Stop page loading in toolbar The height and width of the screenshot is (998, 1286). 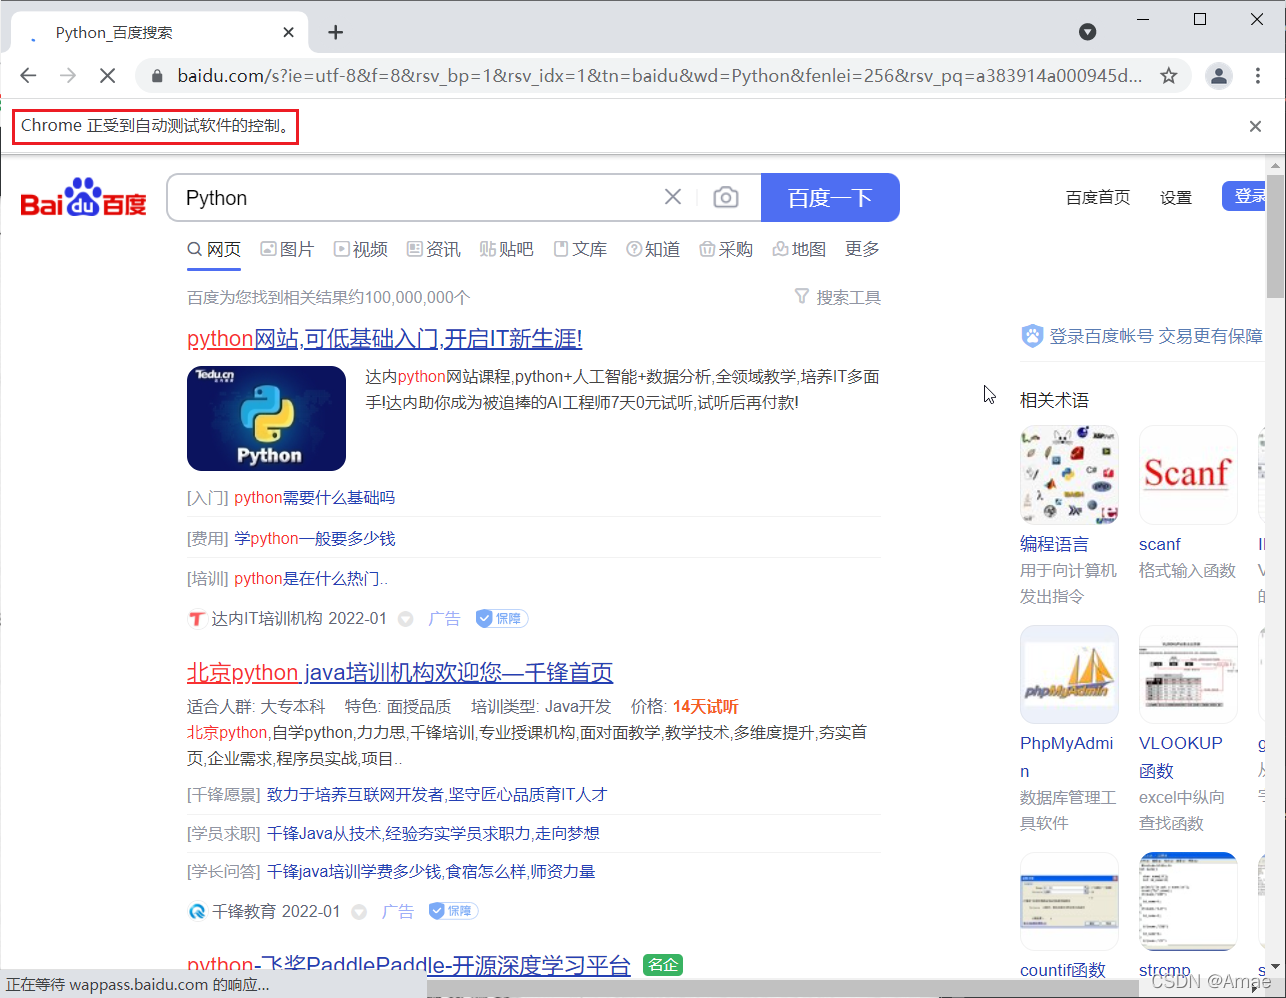(108, 76)
